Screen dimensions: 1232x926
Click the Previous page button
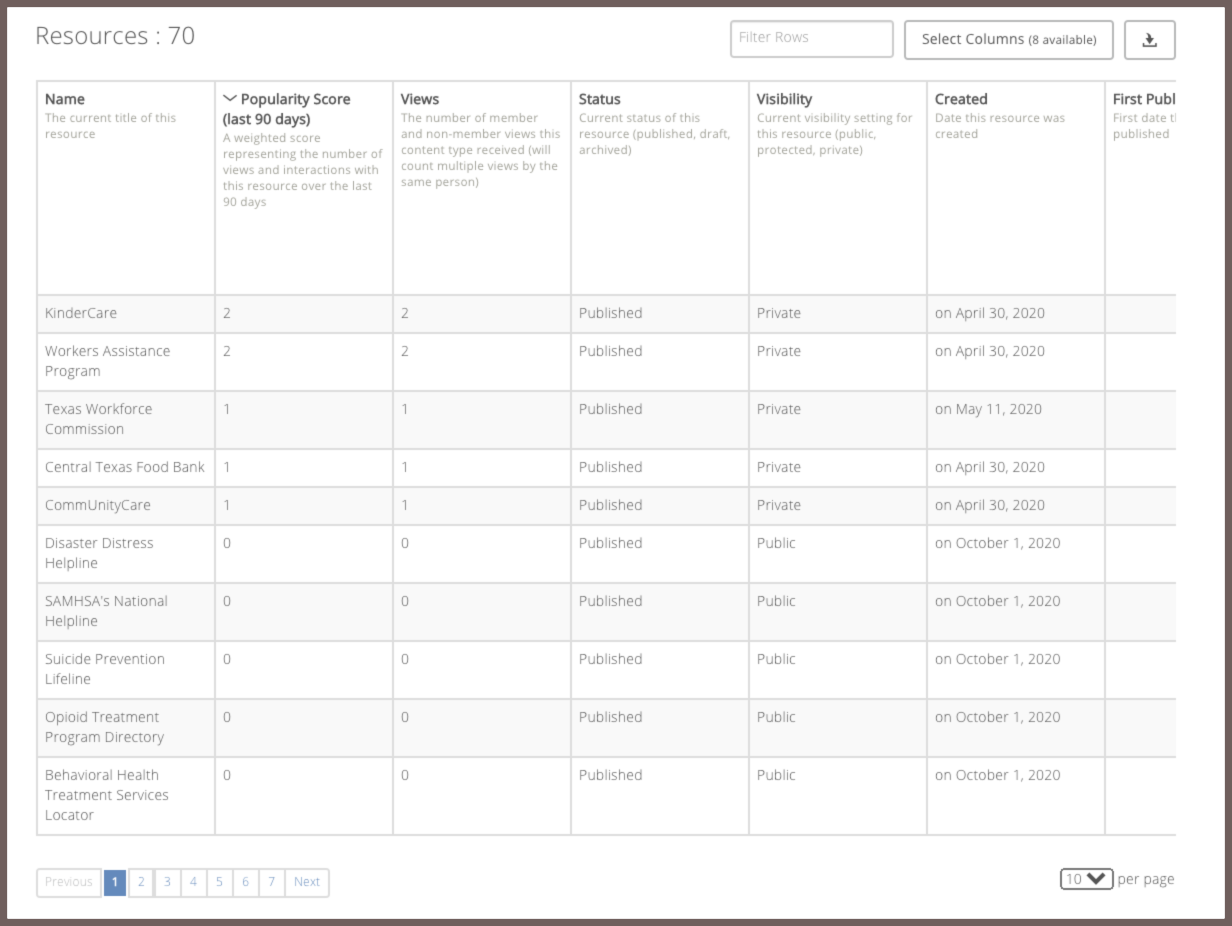(x=69, y=882)
